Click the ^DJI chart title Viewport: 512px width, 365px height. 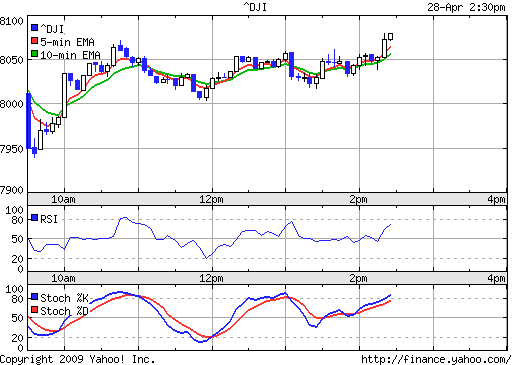(255, 7)
